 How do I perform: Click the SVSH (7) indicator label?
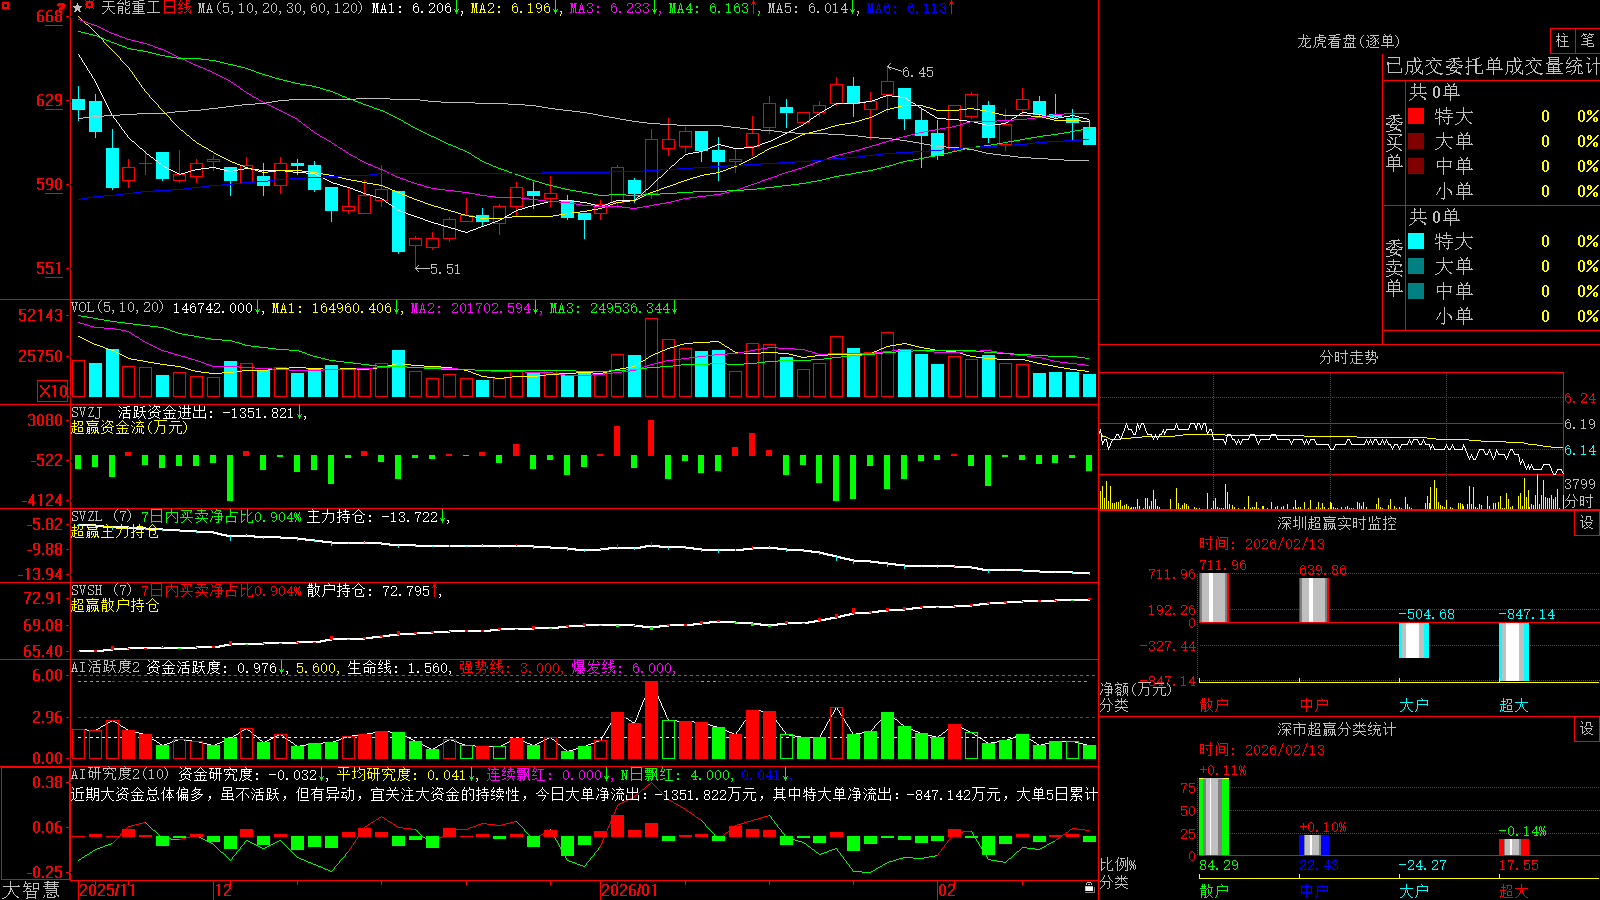point(102,591)
